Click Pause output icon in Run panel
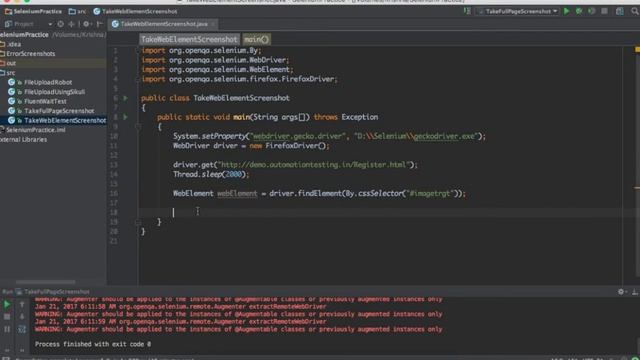This screenshot has width=640, height=360. [x=7, y=329]
